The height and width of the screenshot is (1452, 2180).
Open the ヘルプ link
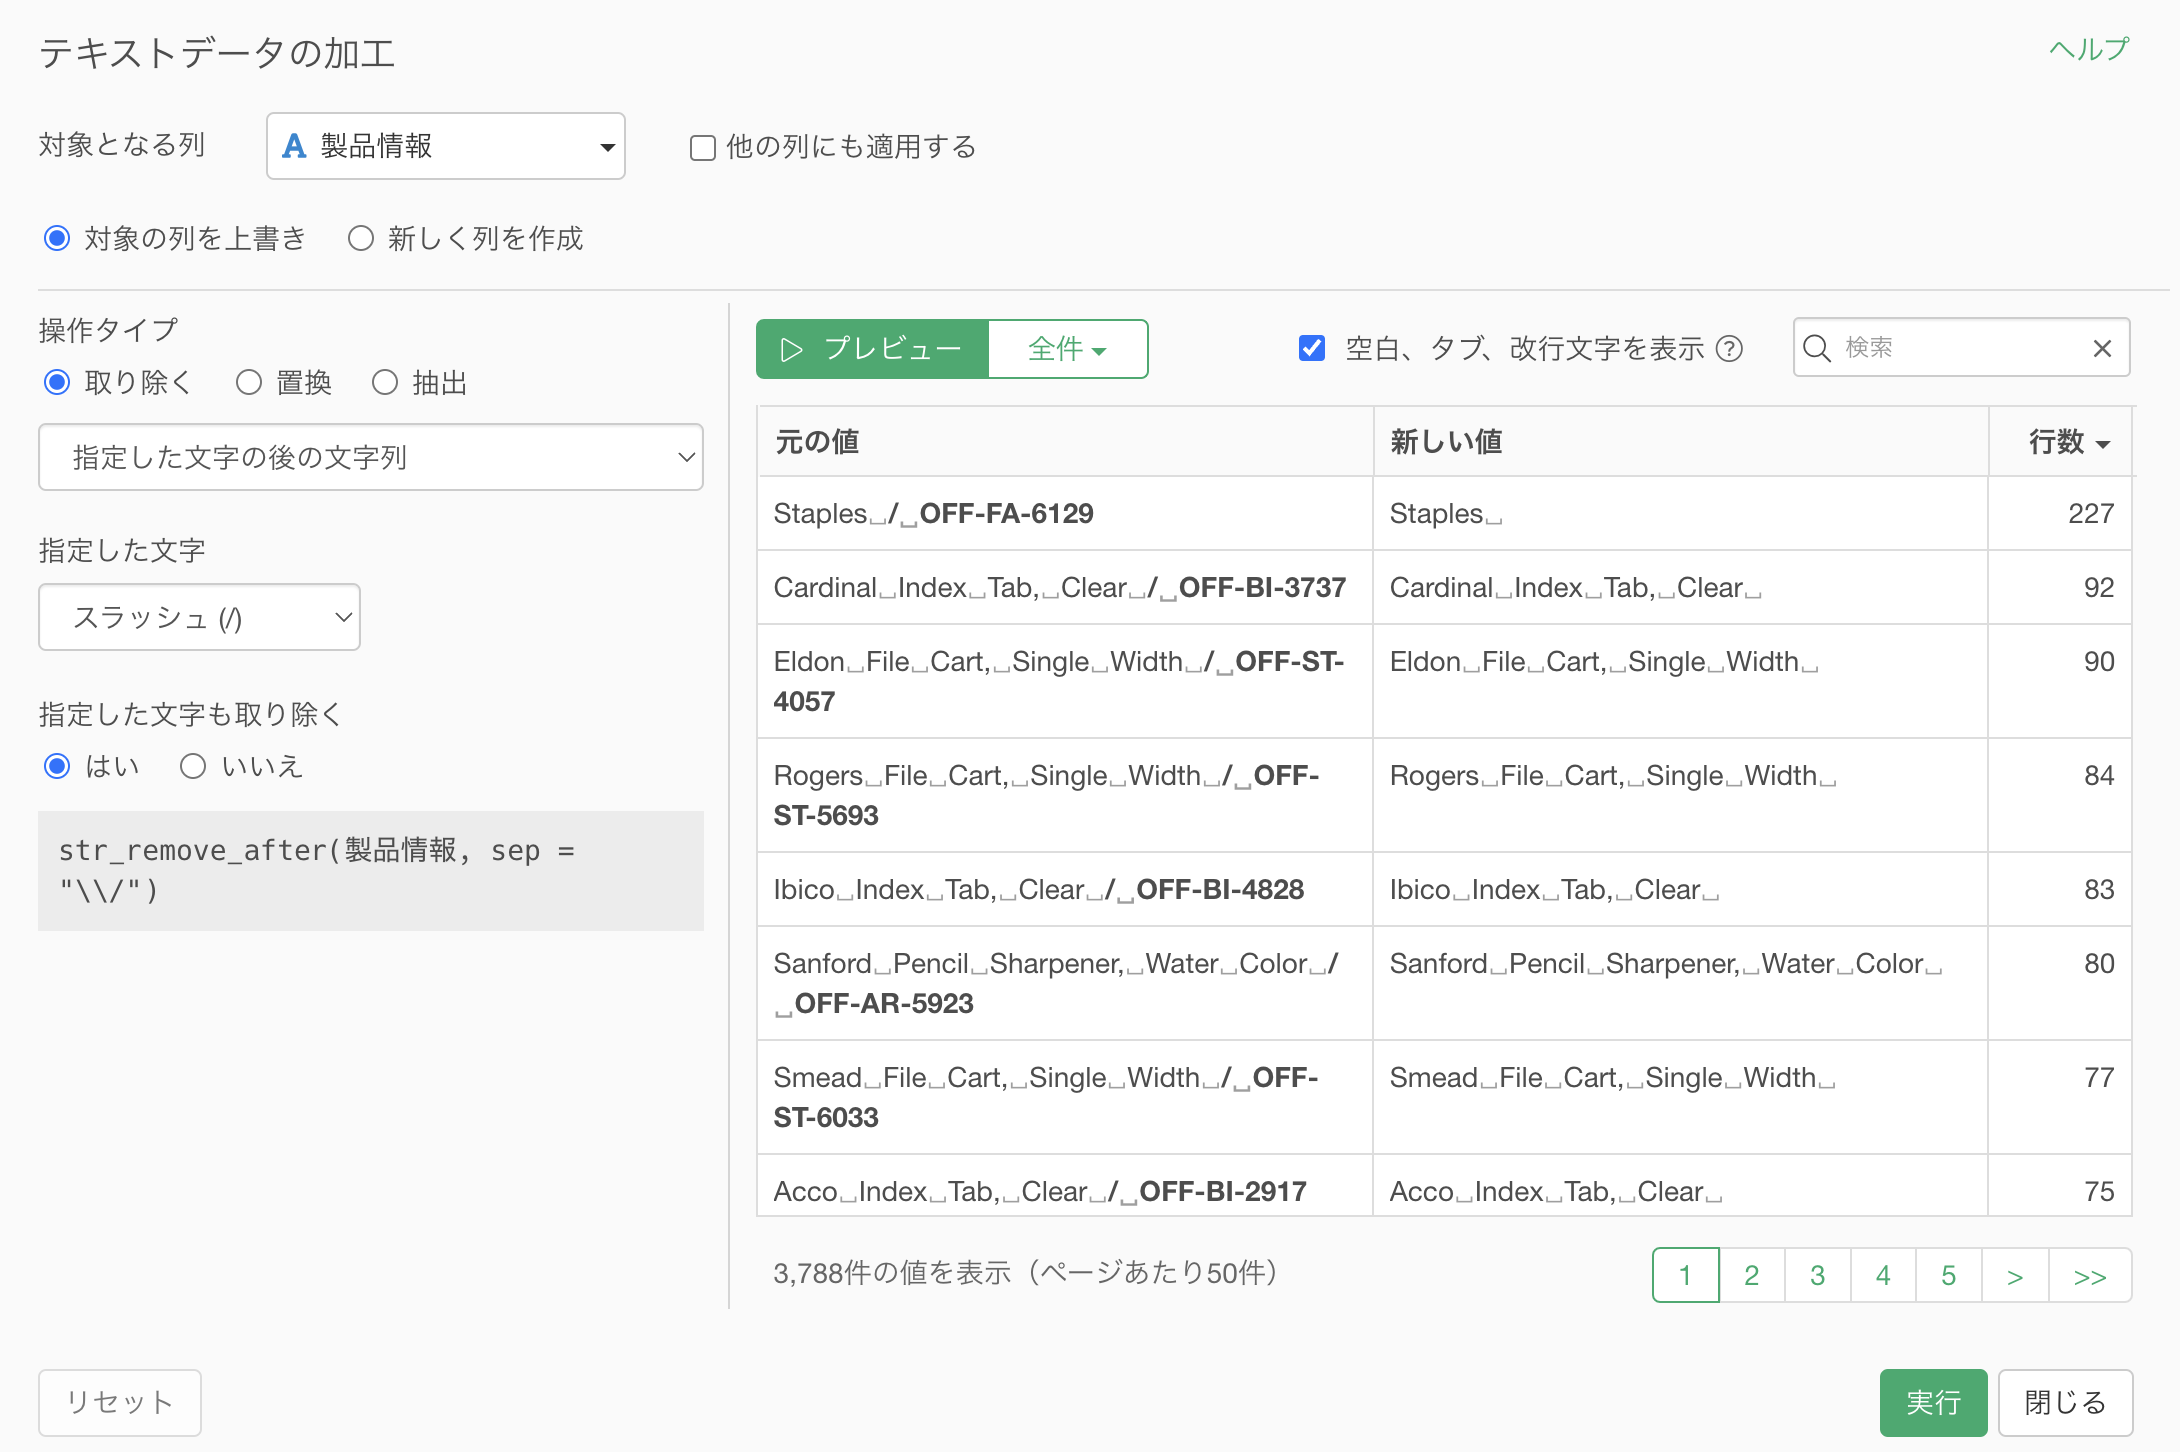click(x=2089, y=49)
